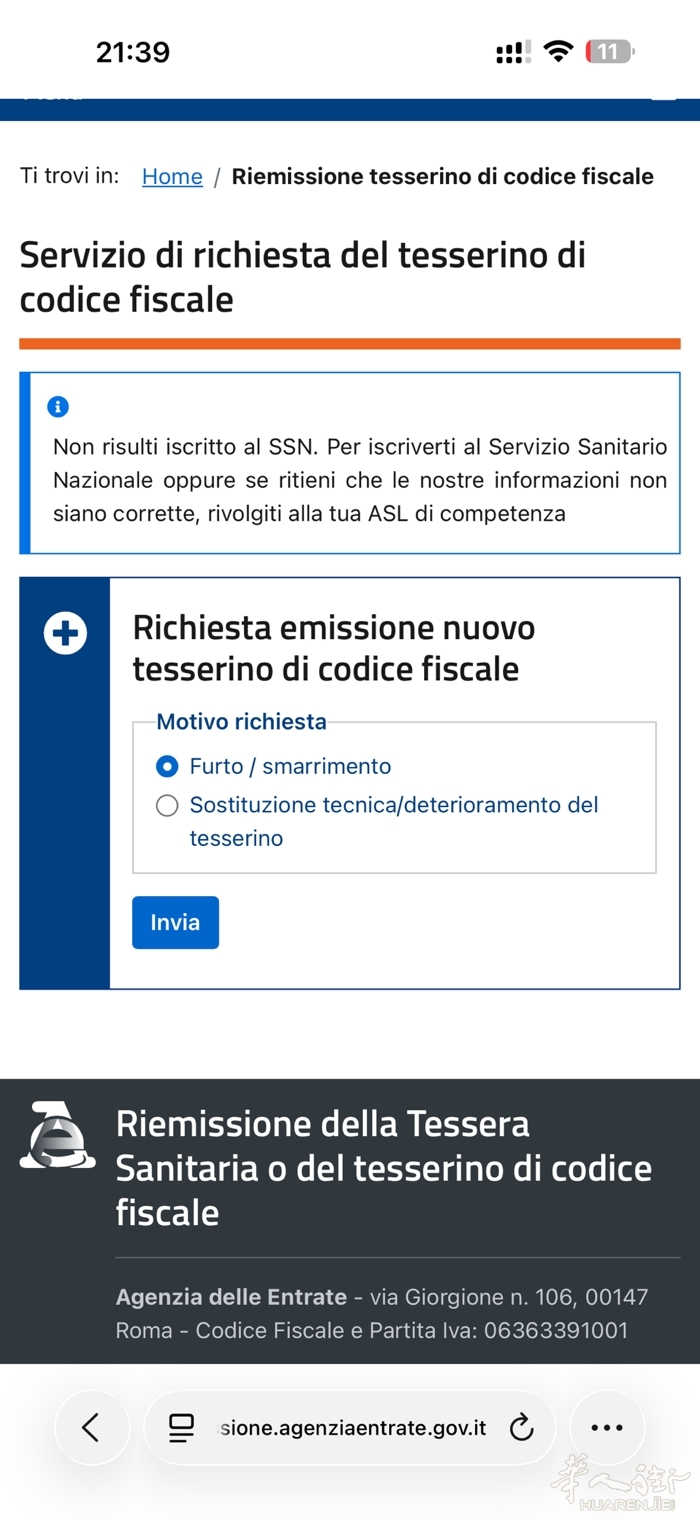The width and height of the screenshot is (700, 1520).
Task: Tap the battery indicator in the status bar
Action: 609,51
